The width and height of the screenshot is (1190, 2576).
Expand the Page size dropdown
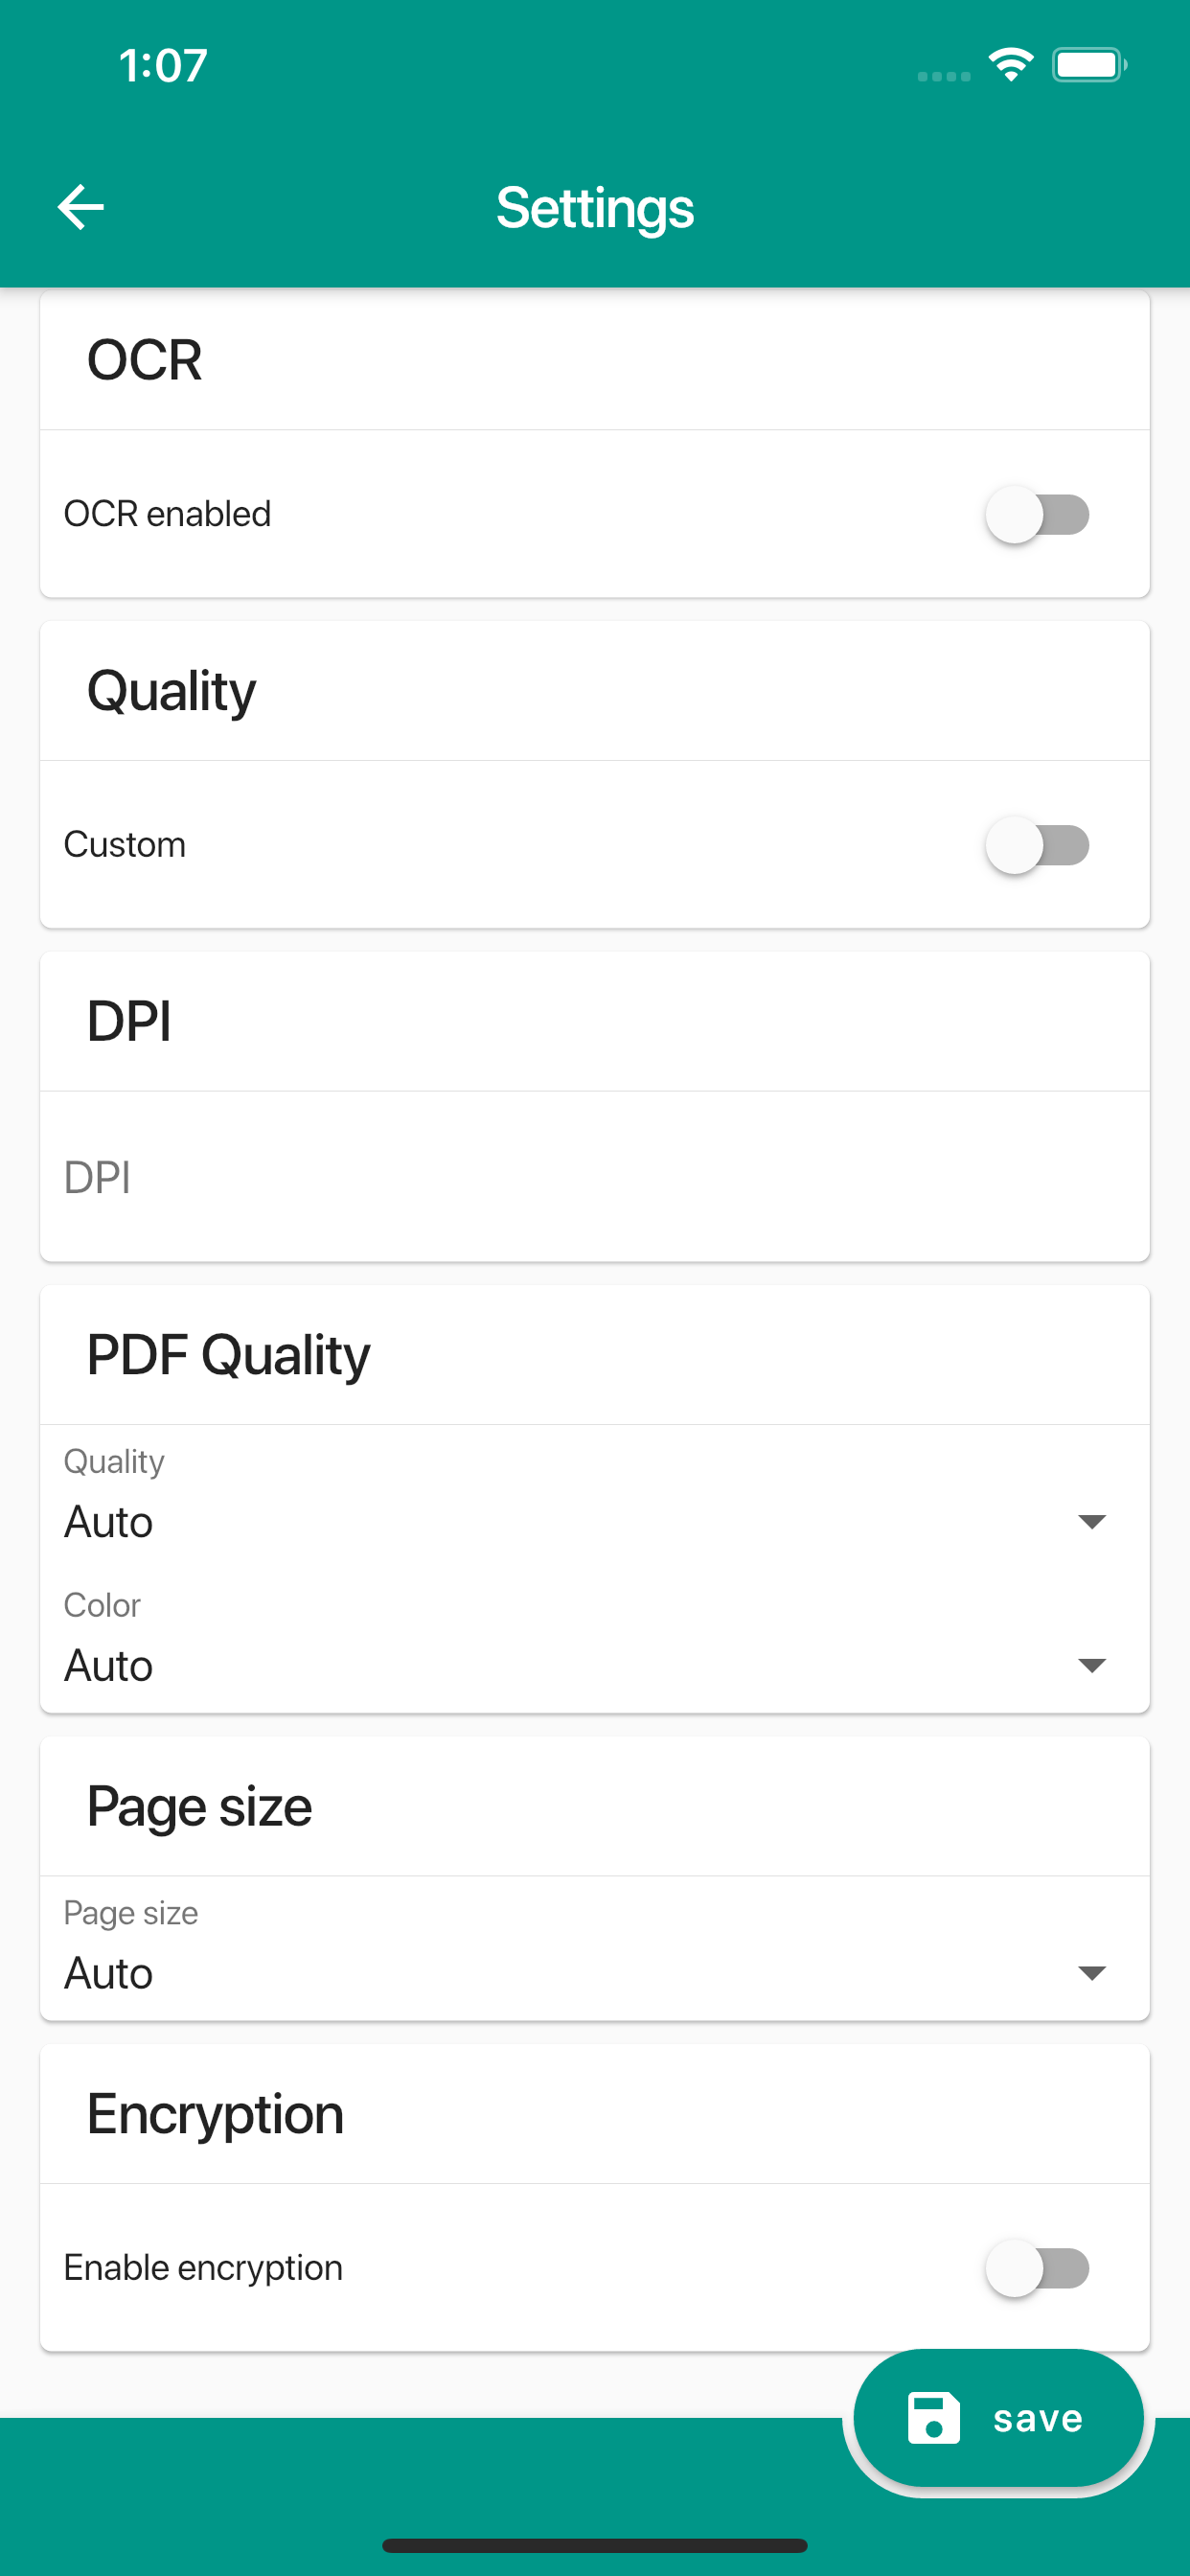[595, 1972]
